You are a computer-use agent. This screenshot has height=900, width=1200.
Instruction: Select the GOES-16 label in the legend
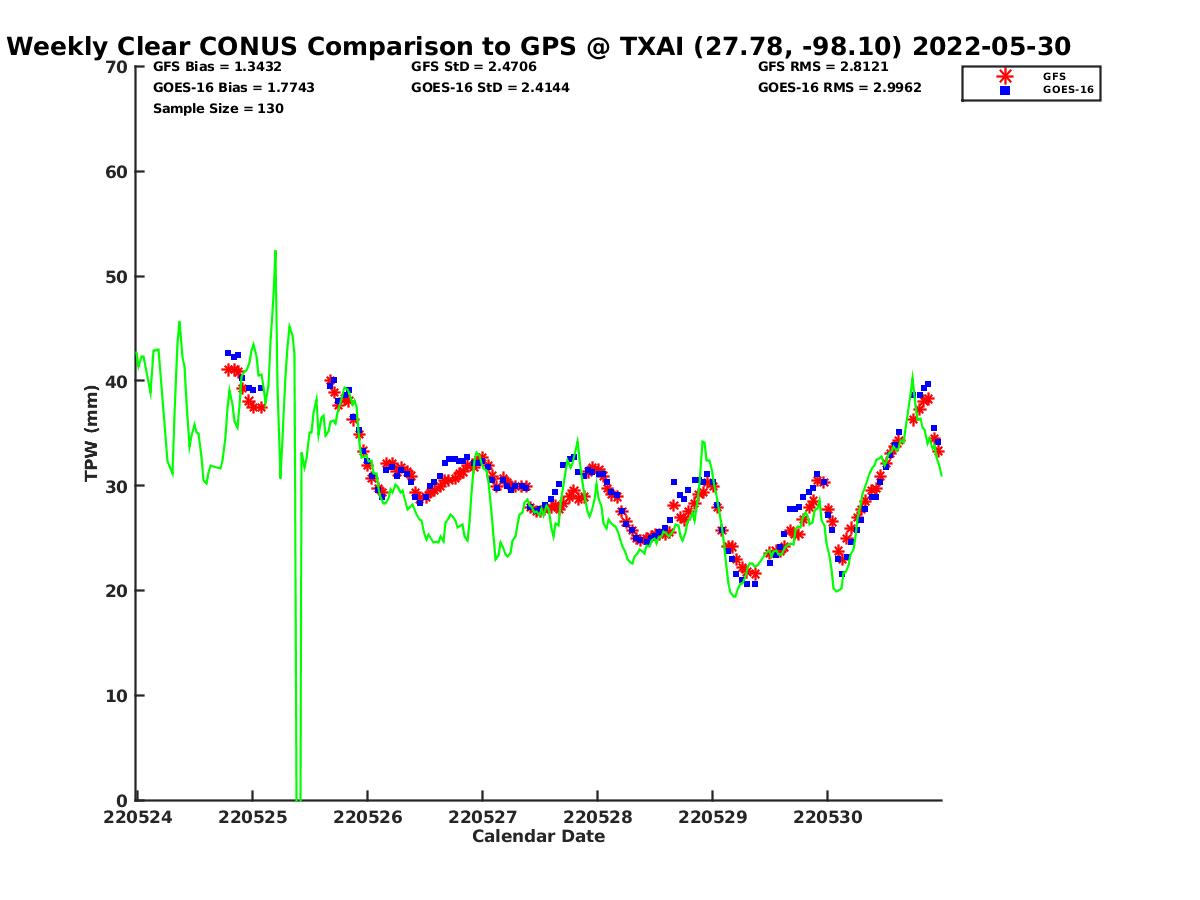coord(1068,90)
